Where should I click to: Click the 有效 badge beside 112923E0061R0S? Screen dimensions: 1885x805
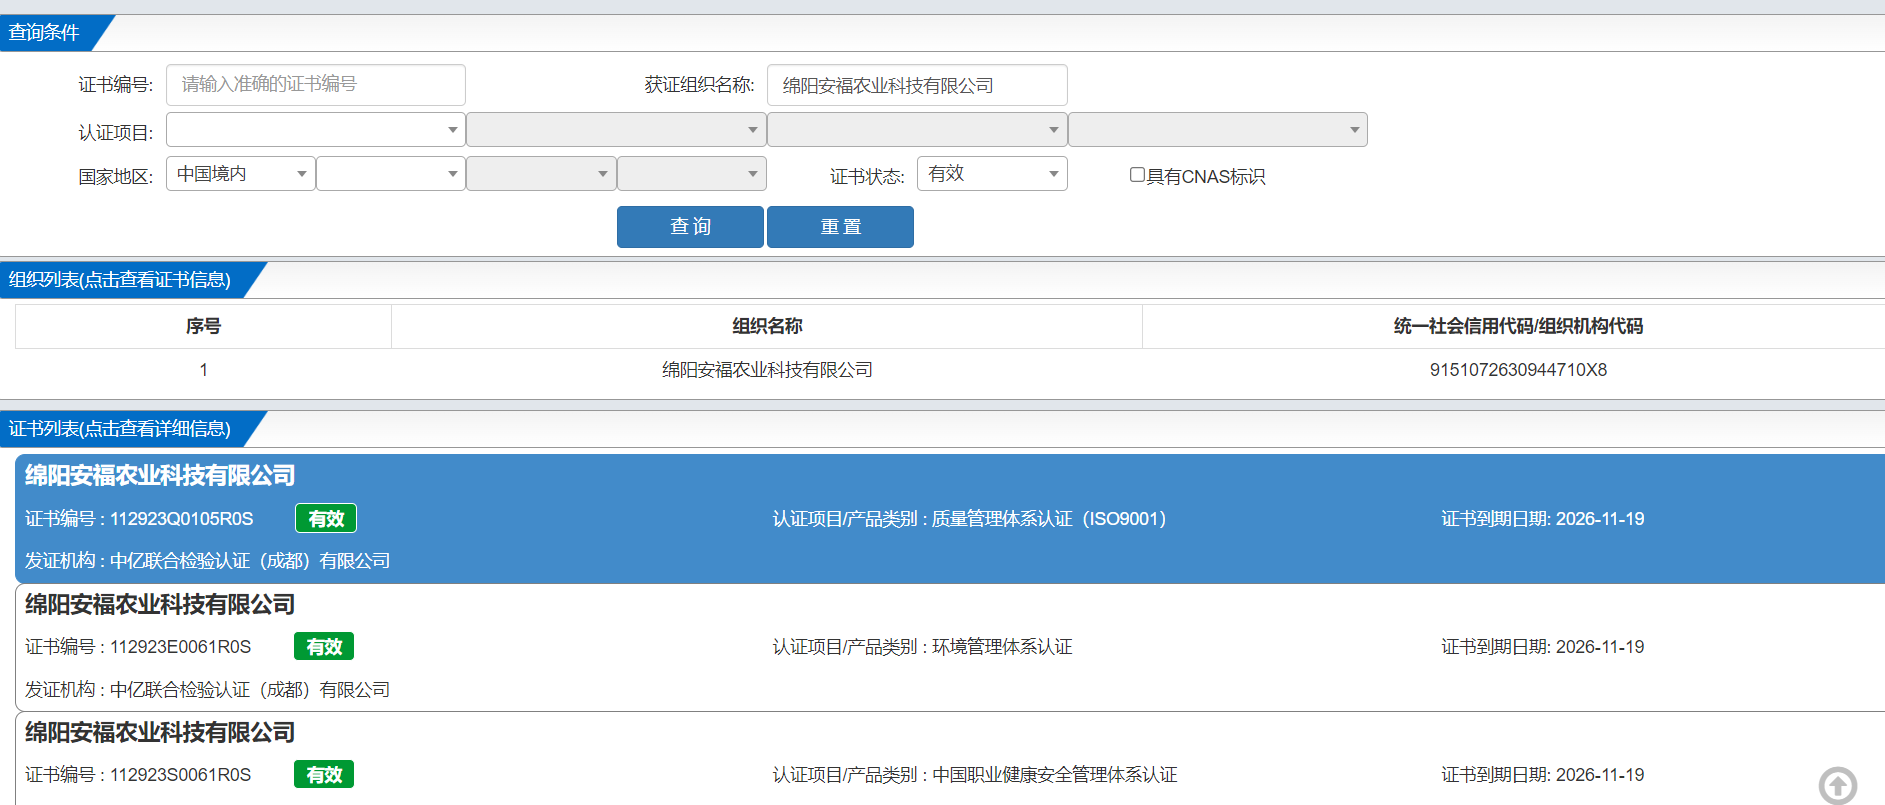coord(324,647)
